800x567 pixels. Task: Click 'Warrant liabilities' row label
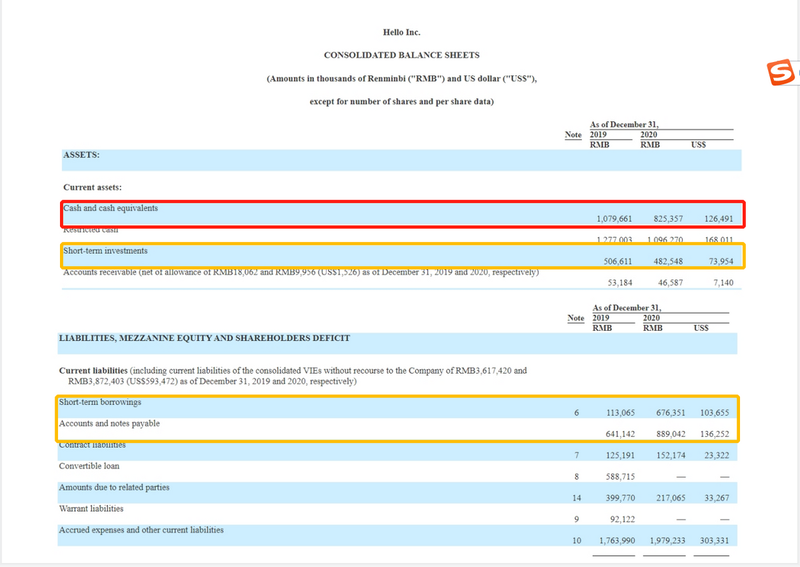click(91, 509)
